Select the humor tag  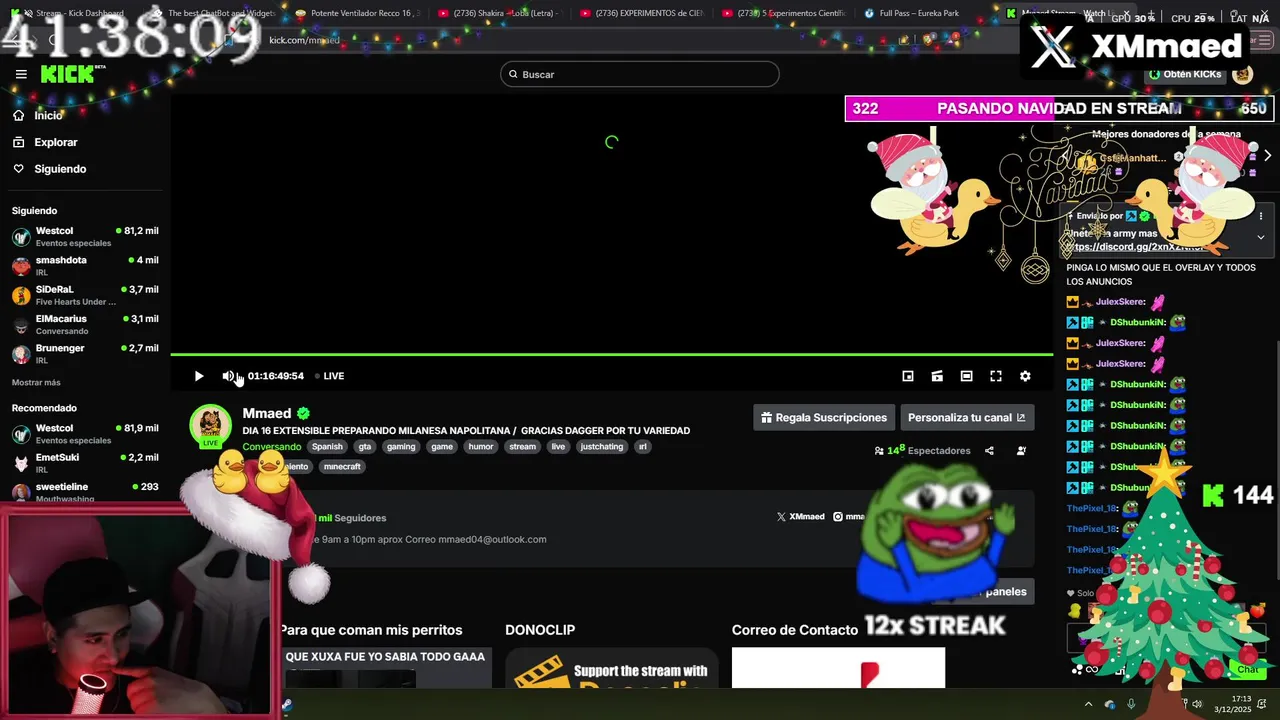click(481, 447)
